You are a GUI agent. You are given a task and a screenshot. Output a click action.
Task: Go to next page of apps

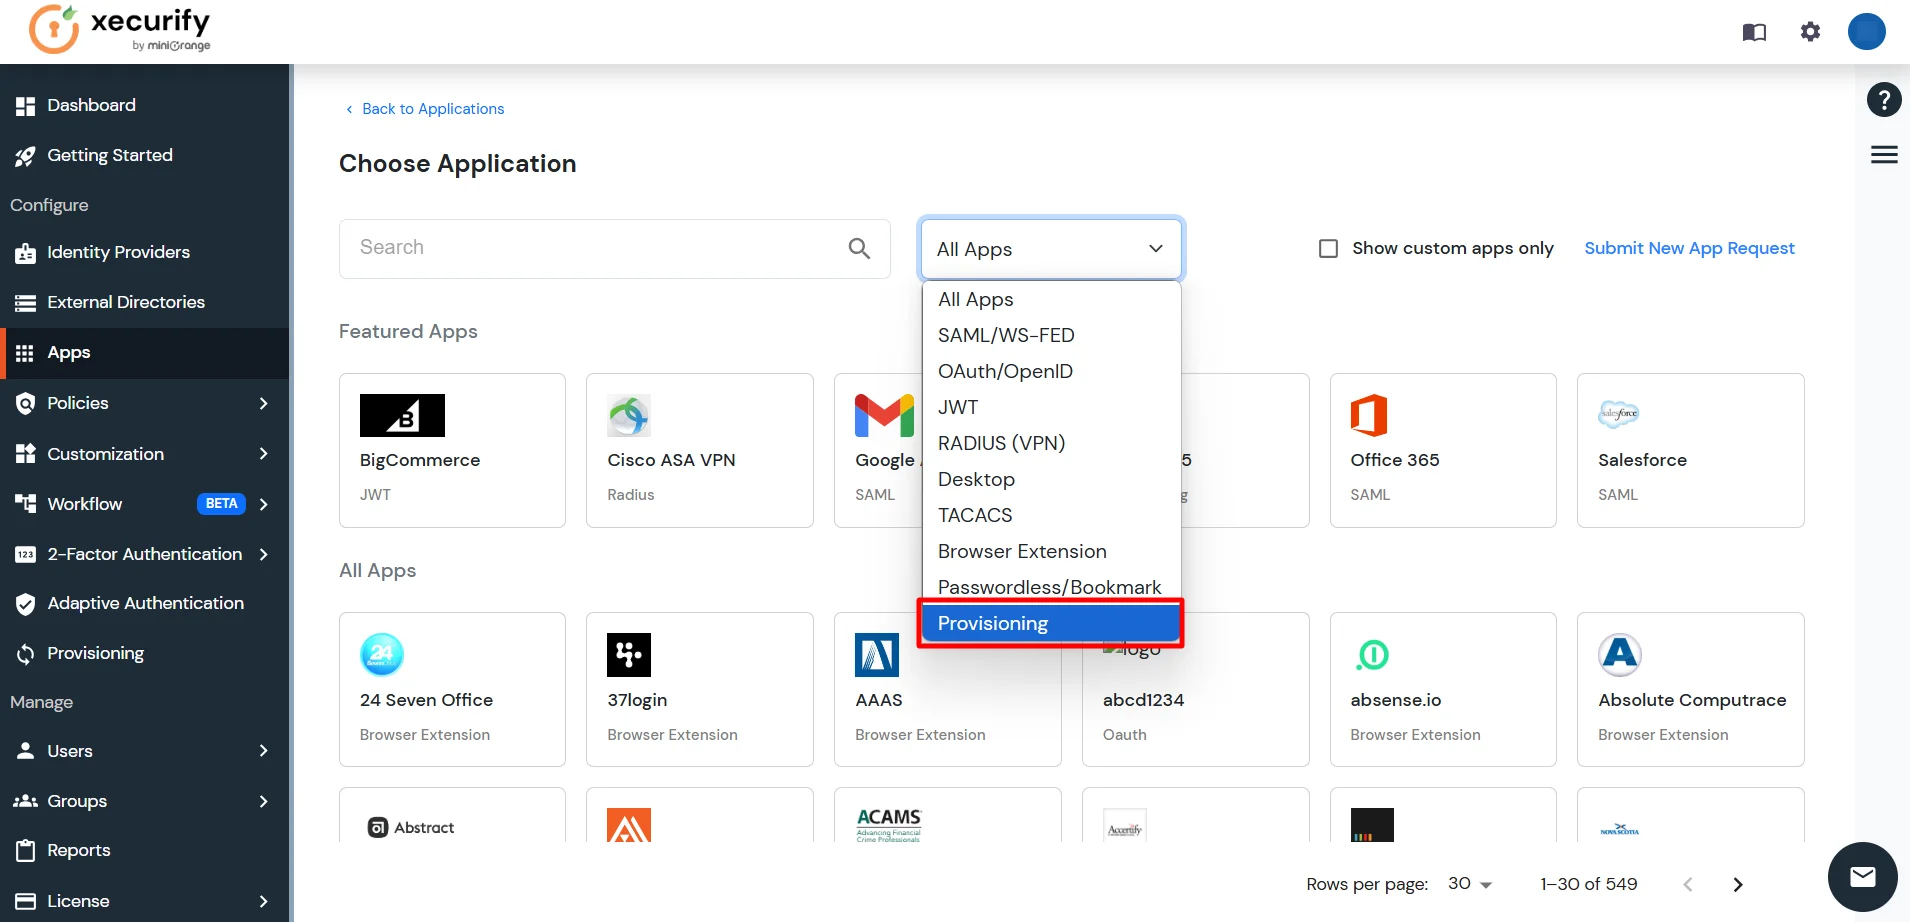[x=1738, y=884]
